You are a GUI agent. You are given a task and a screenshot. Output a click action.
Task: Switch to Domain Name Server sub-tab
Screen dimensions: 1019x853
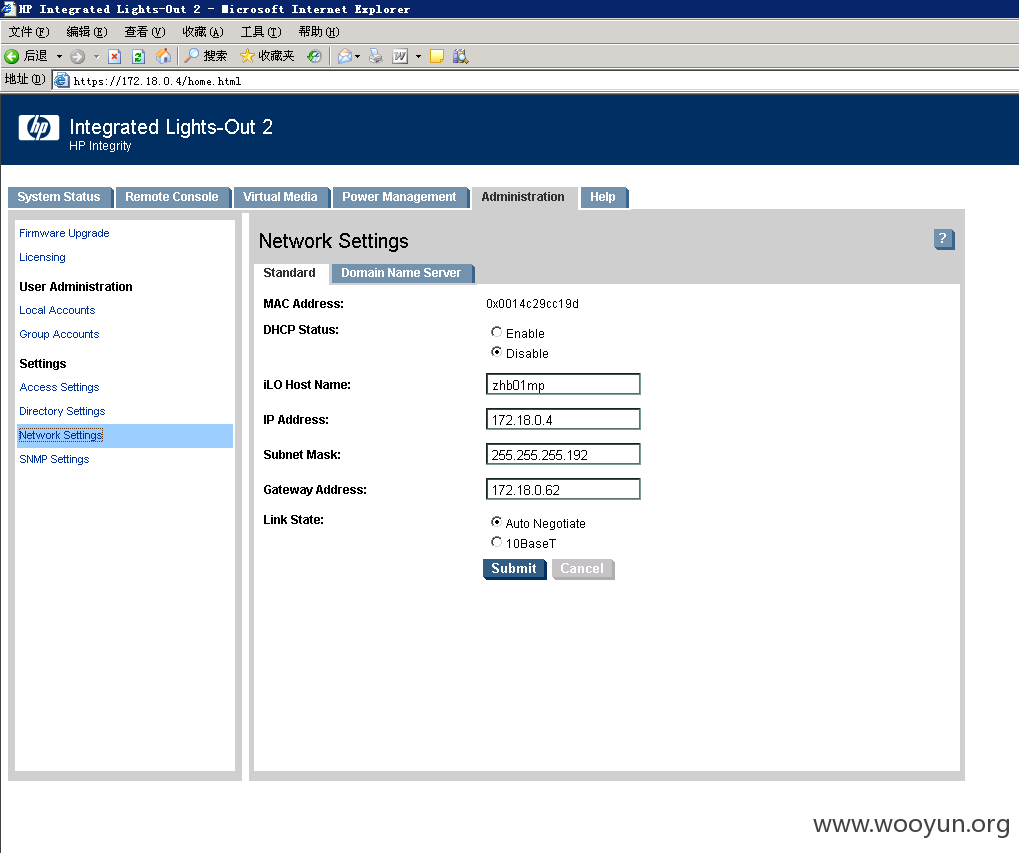tap(401, 273)
